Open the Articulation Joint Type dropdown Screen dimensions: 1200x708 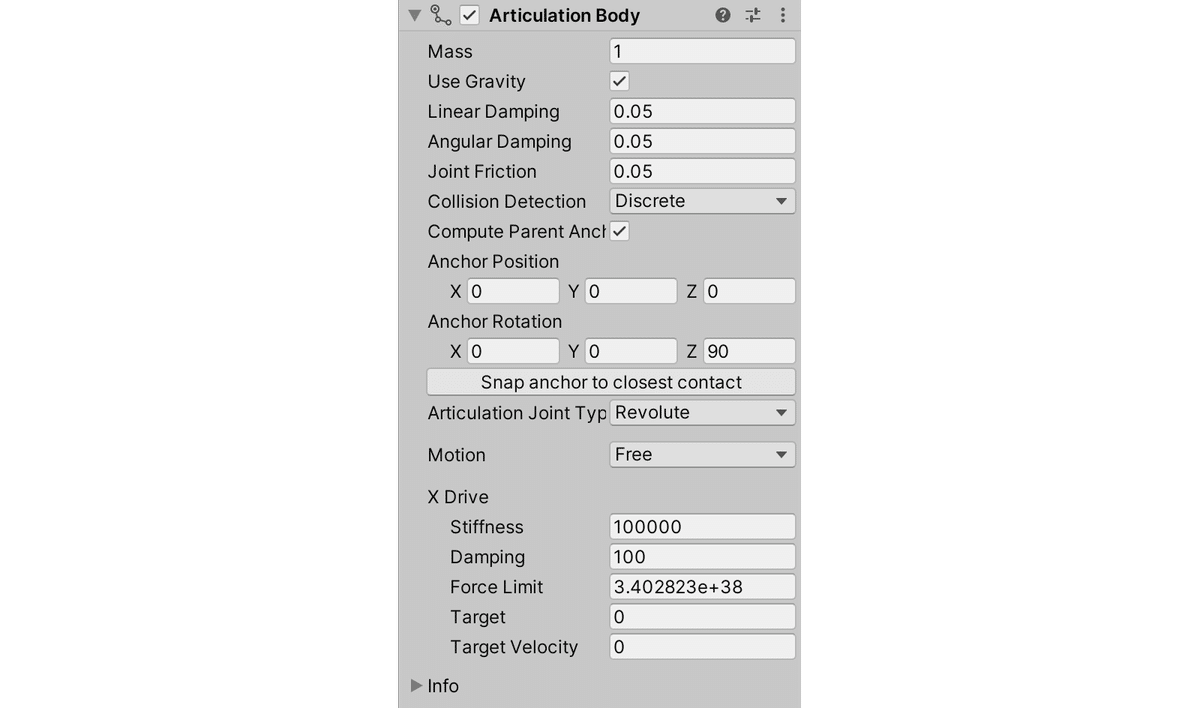click(701, 412)
